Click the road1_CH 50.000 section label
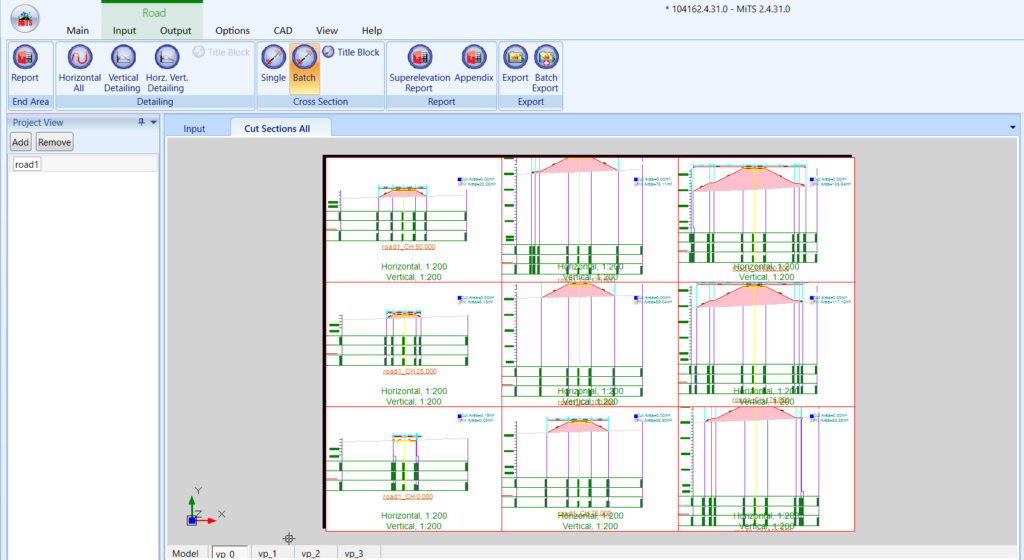1024x560 pixels. pyautogui.click(x=409, y=247)
